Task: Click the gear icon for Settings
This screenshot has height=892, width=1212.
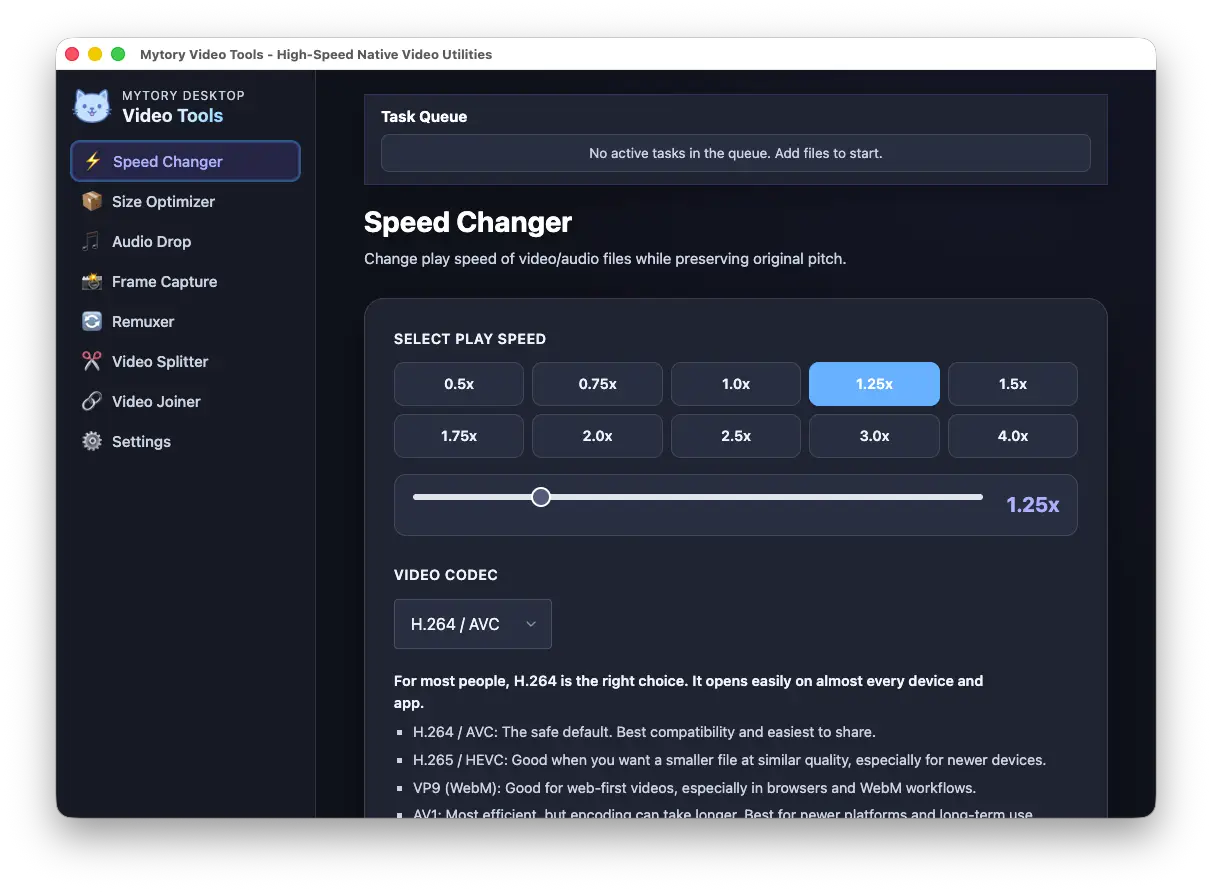Action: pyautogui.click(x=92, y=441)
